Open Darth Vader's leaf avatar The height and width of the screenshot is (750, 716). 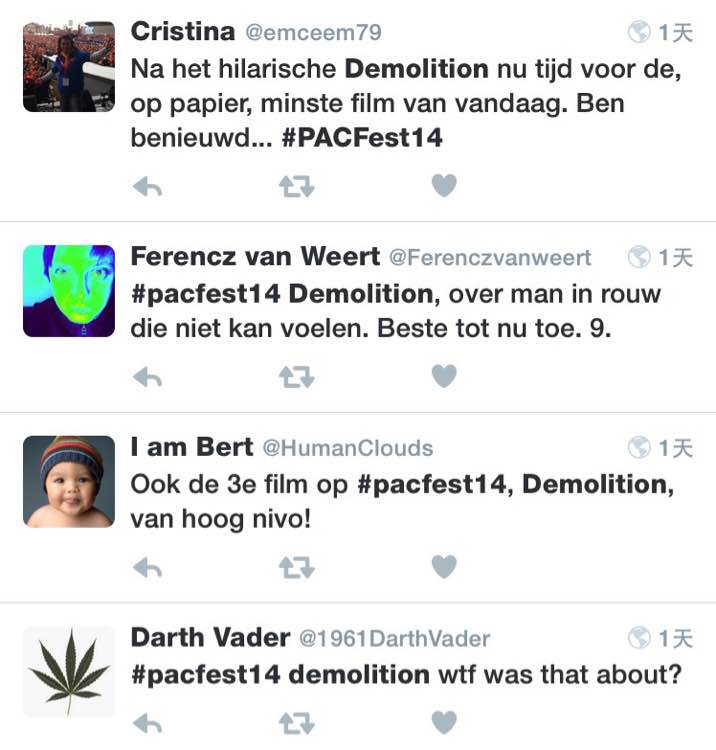[x=69, y=672]
